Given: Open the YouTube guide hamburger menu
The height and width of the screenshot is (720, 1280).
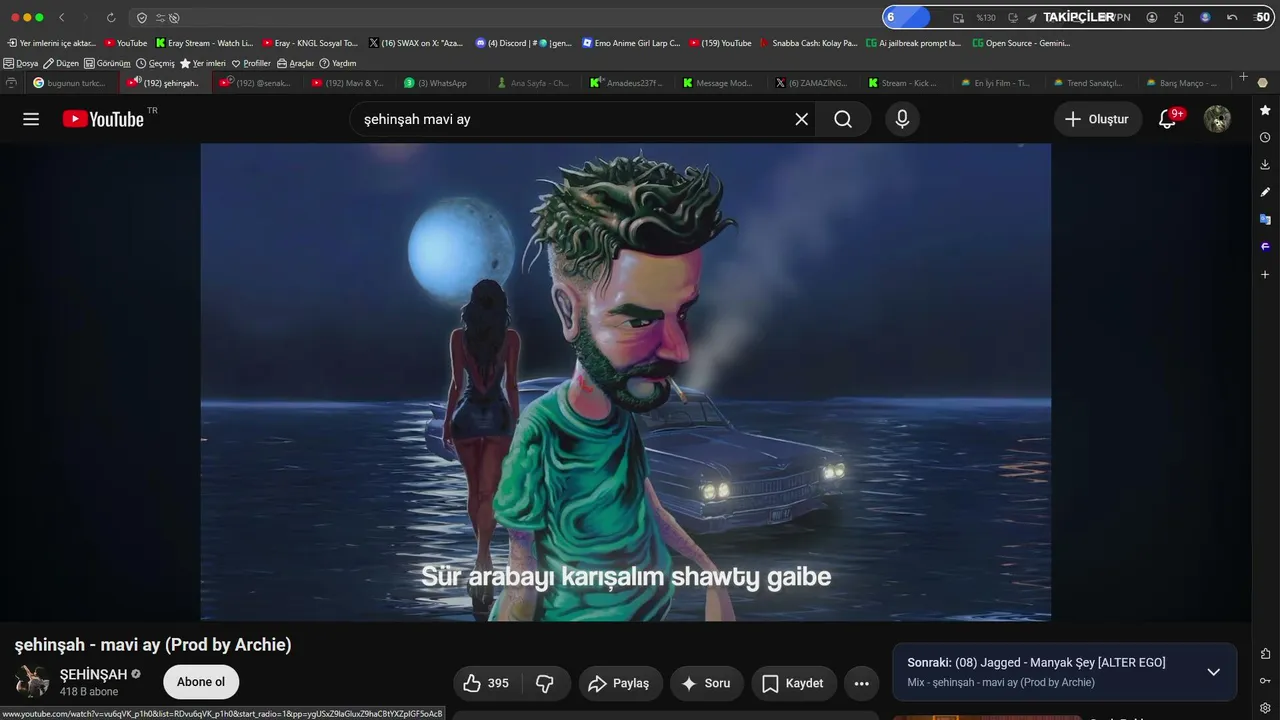Looking at the screenshot, I should [x=31, y=119].
